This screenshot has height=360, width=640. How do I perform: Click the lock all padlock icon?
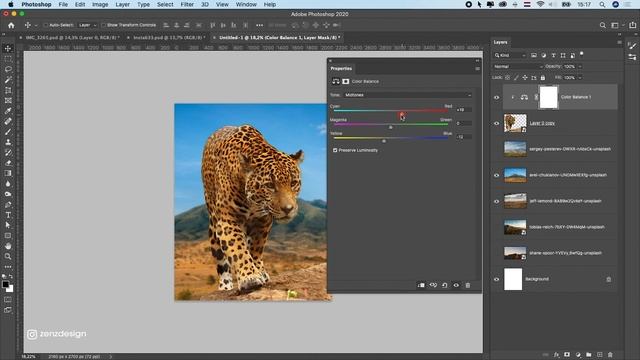tap(543, 78)
